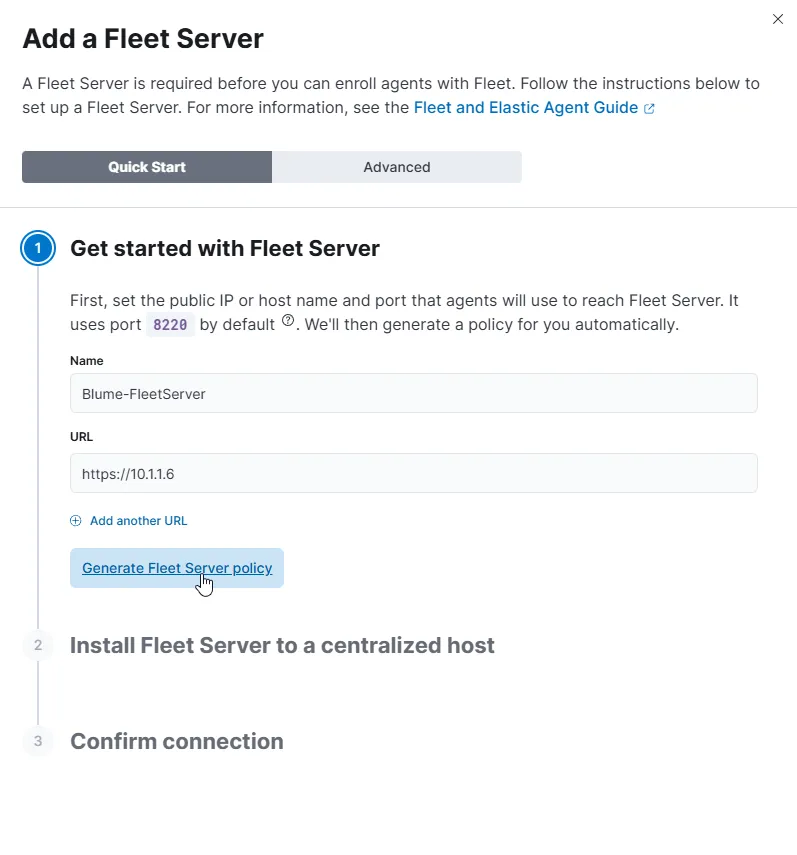
Task: Close the Add a Fleet Server flyout
Action: (778, 19)
